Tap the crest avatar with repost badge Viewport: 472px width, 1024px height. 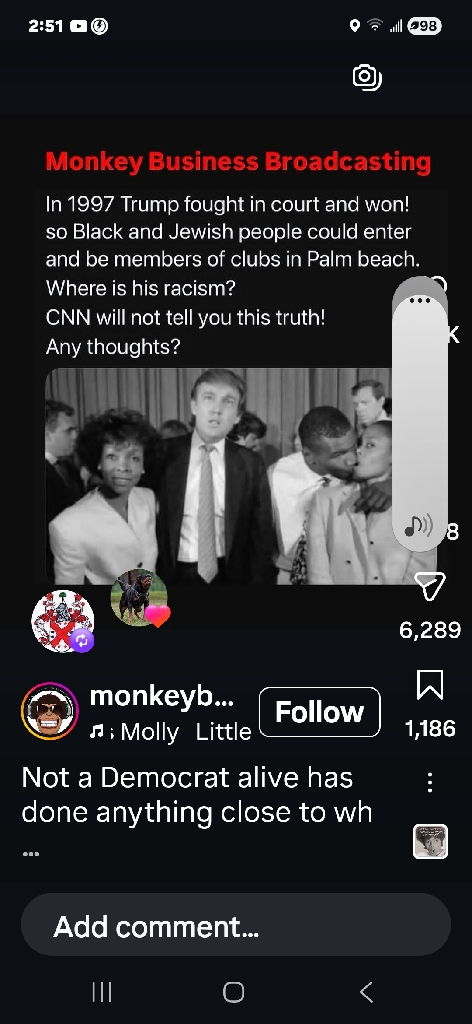(x=63, y=622)
